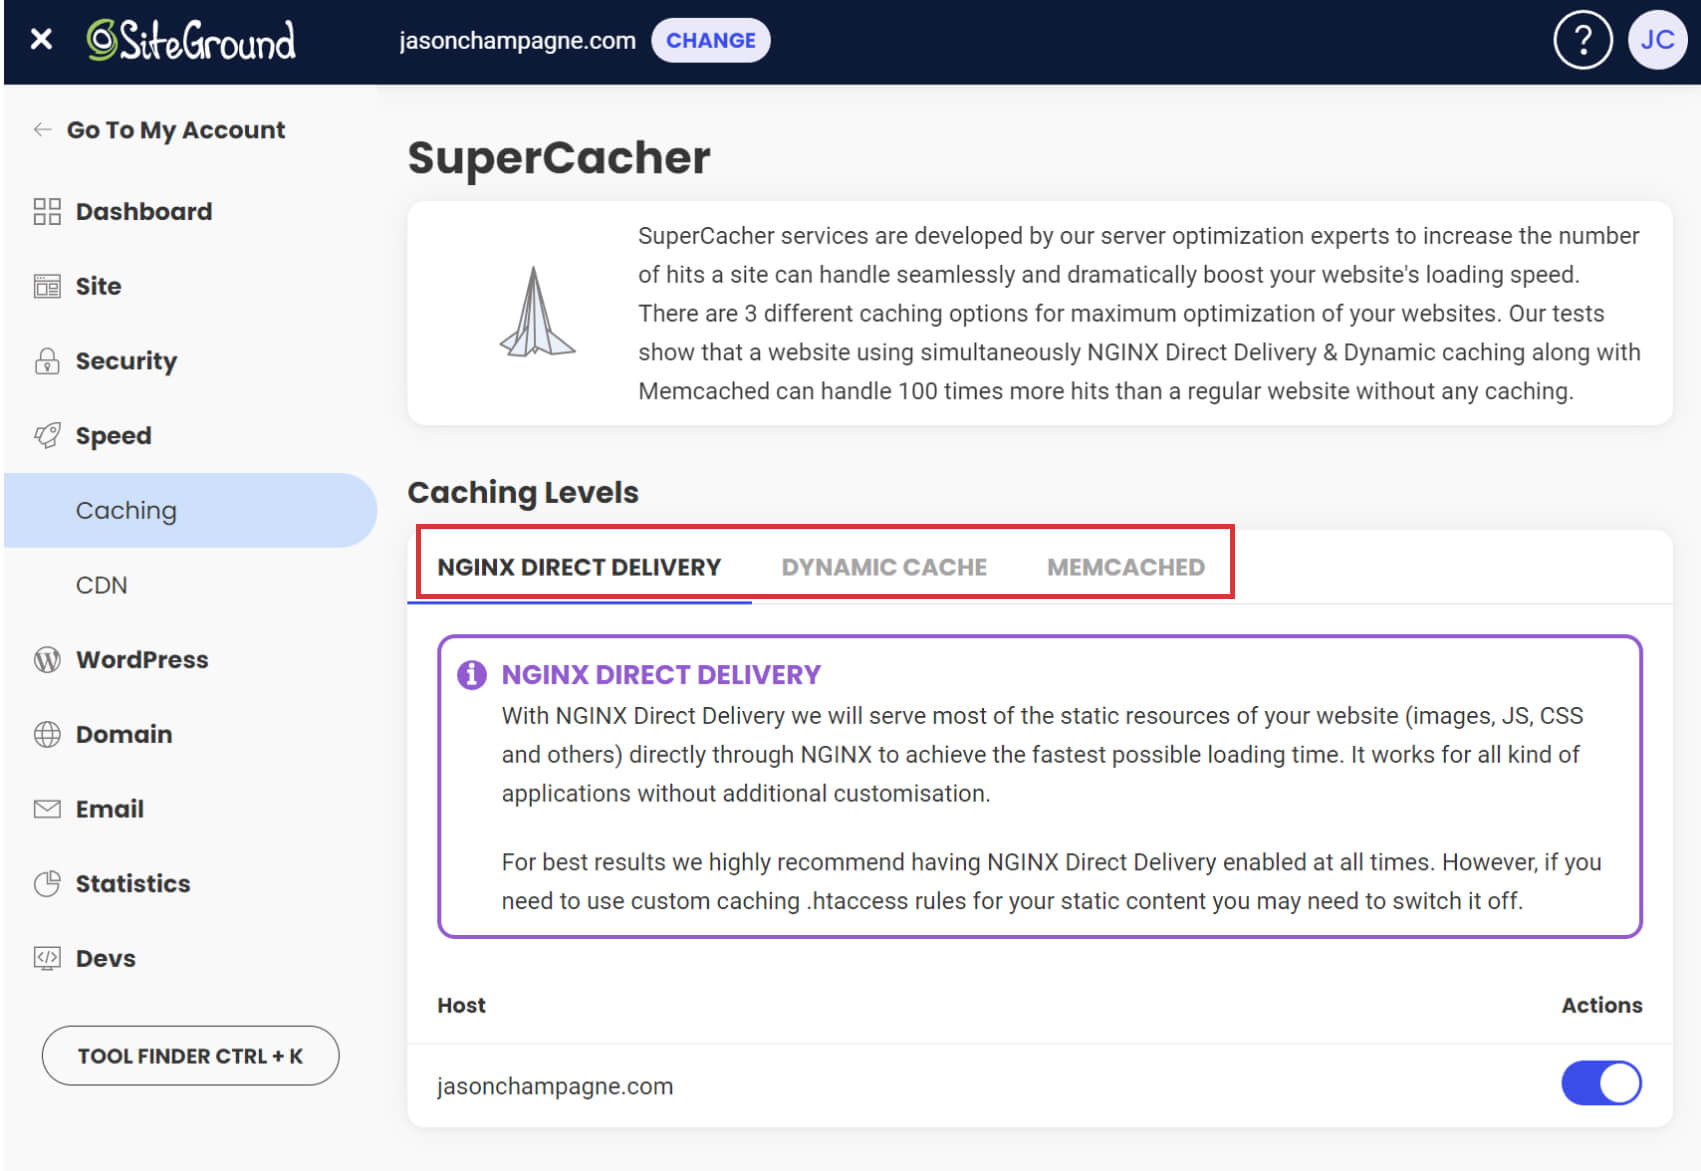Viewport: 1701px width, 1171px height.
Task: Expand the Site menu section
Action: coord(98,286)
